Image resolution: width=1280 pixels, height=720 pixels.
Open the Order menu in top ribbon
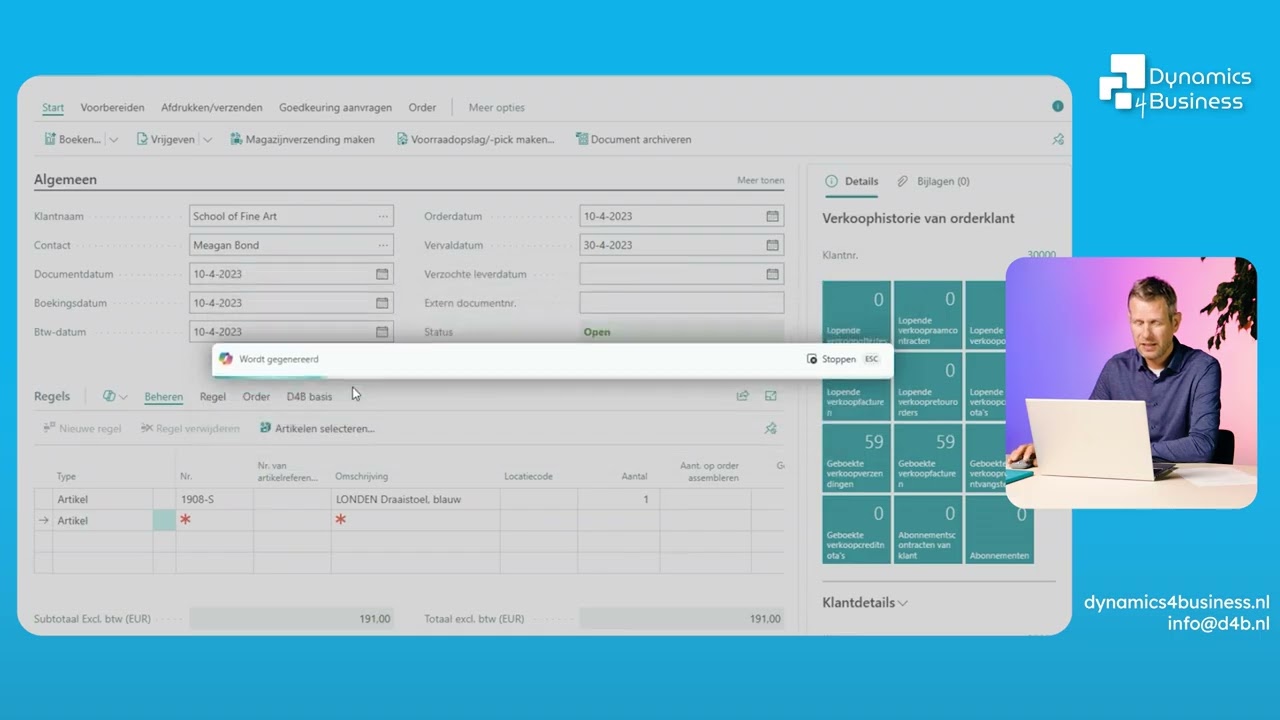pyautogui.click(x=422, y=107)
